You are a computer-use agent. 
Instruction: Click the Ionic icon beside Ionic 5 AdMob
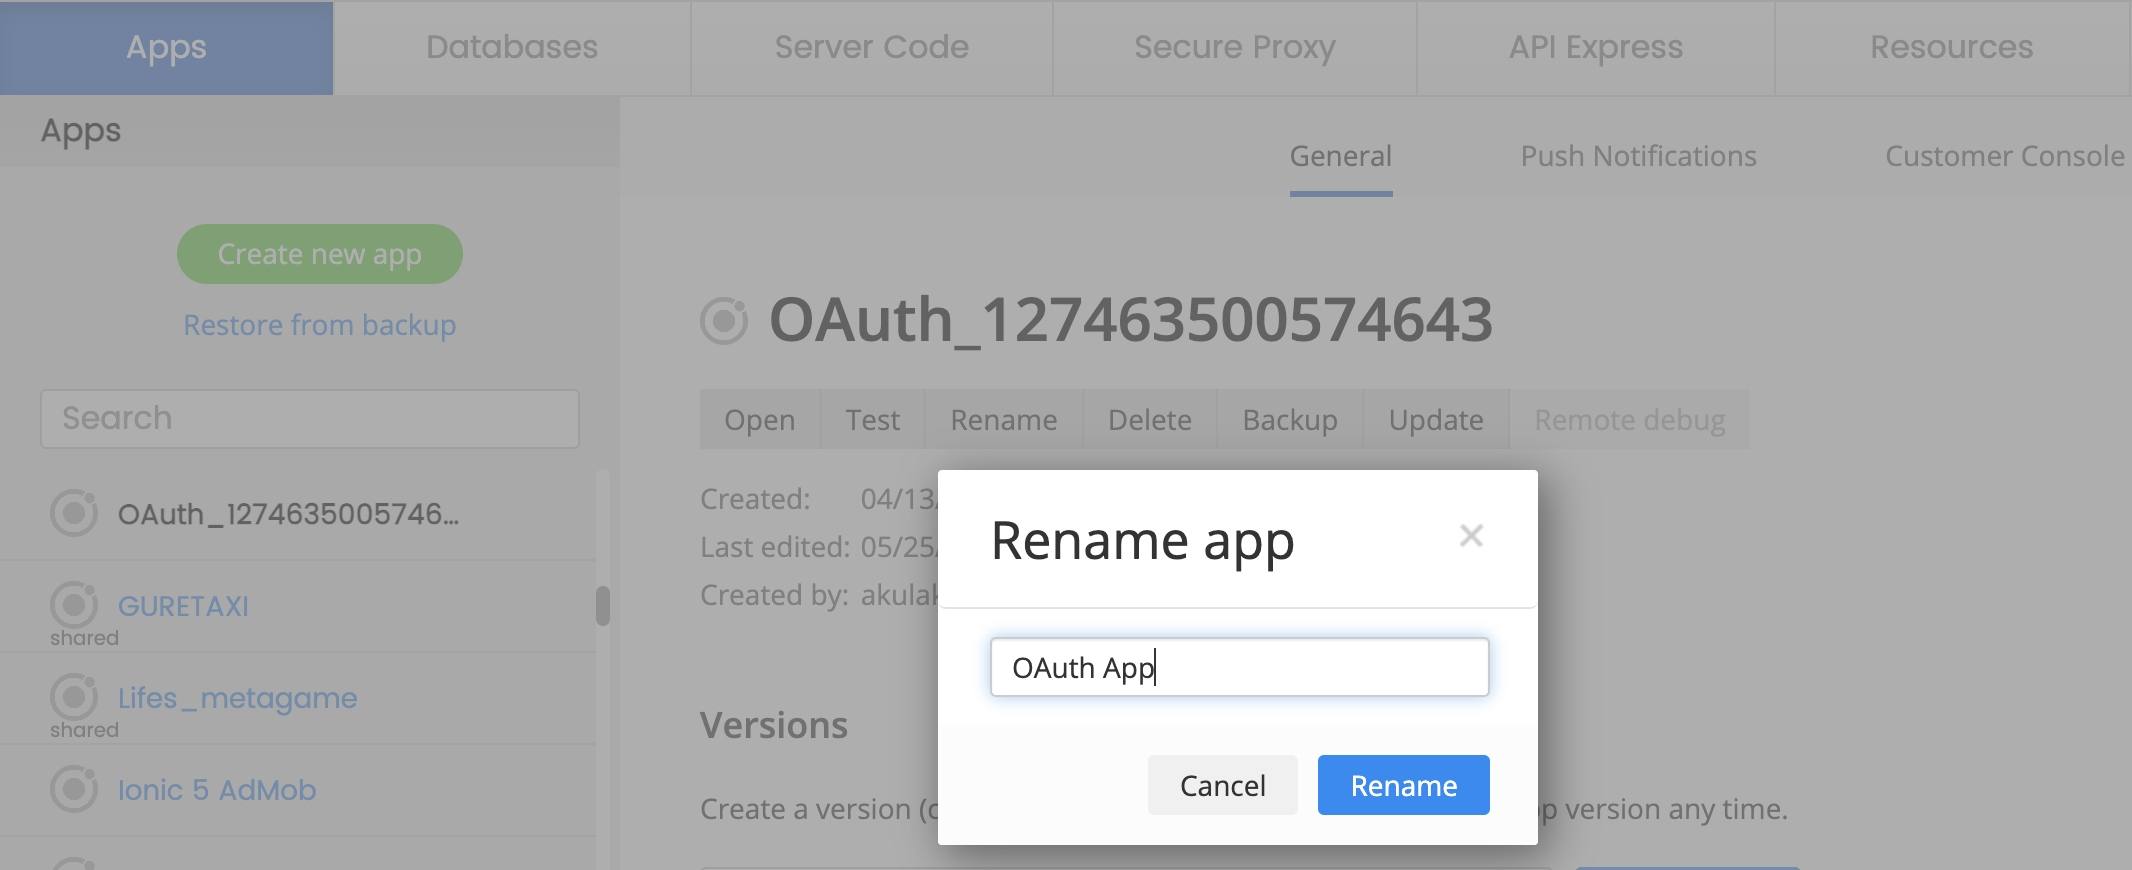point(74,789)
